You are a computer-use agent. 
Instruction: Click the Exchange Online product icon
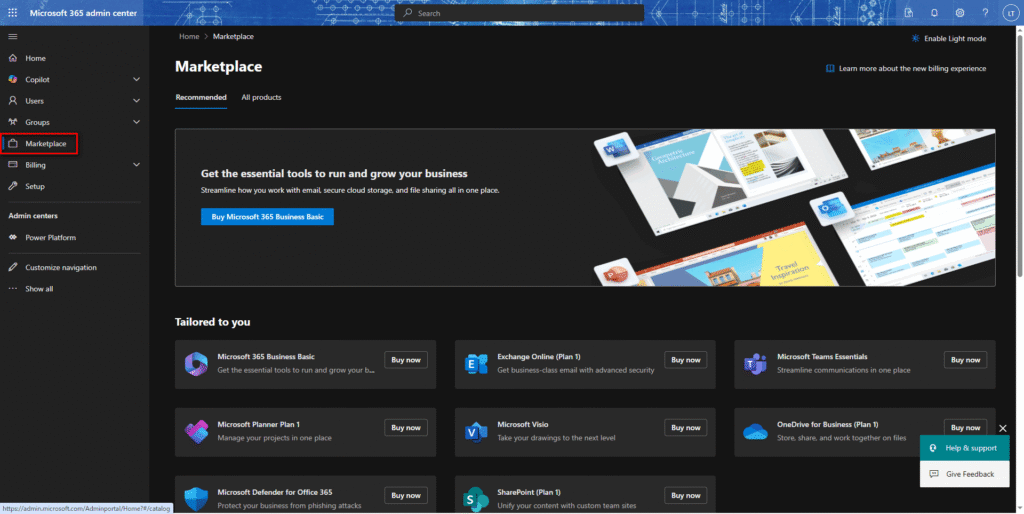475,364
